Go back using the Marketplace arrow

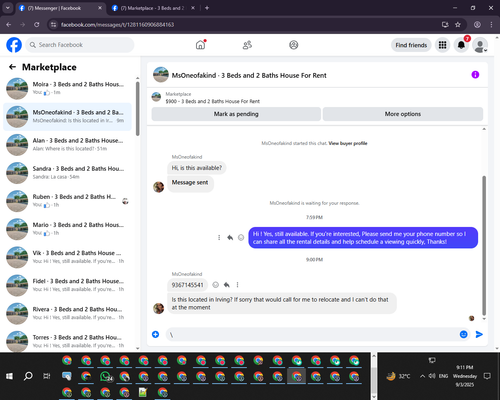point(12,67)
